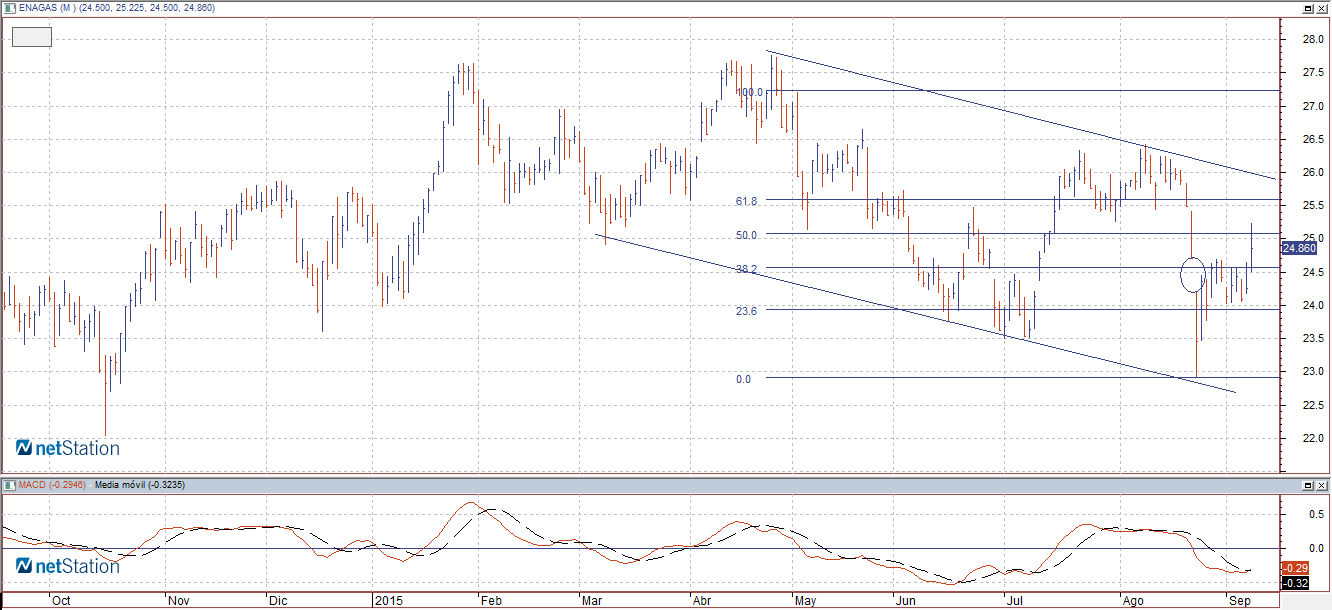Viewport: 1332px width, 610px height.
Task: Click the Media móvil (-0.3235) label
Action: (x=139, y=485)
